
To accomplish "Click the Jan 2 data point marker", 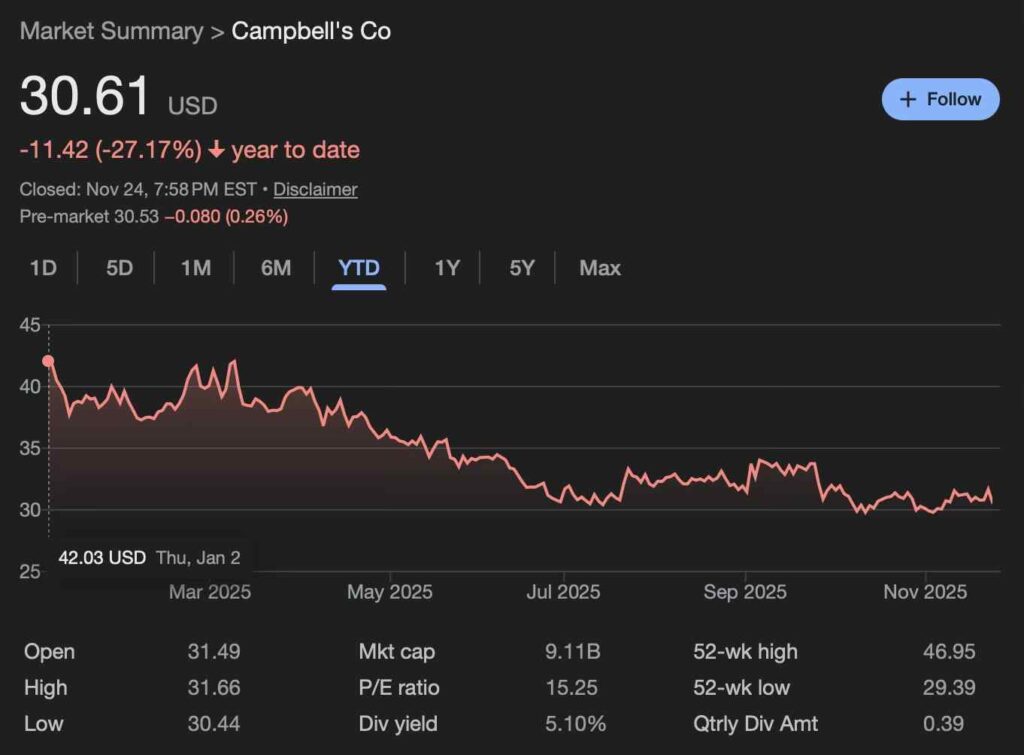I will pyautogui.click(x=48, y=362).
